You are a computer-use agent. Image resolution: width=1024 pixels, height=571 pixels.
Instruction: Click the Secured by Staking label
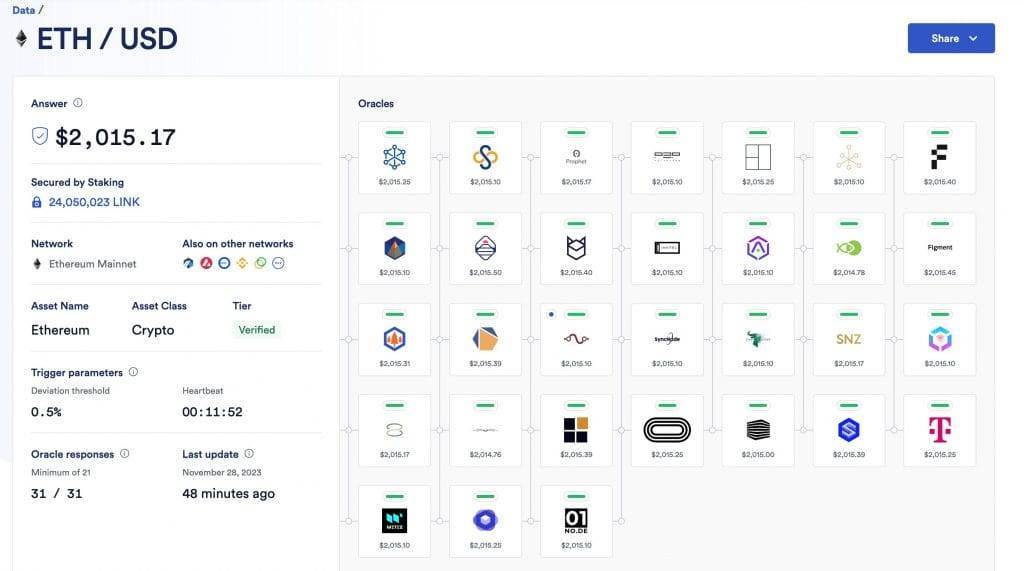coord(77,182)
